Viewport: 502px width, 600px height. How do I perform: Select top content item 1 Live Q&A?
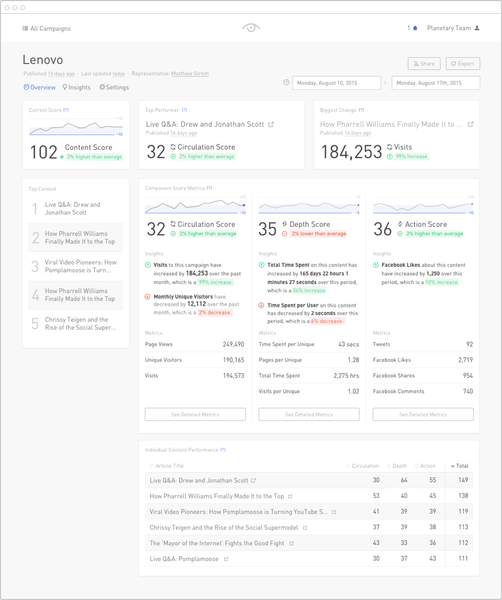tap(75, 209)
